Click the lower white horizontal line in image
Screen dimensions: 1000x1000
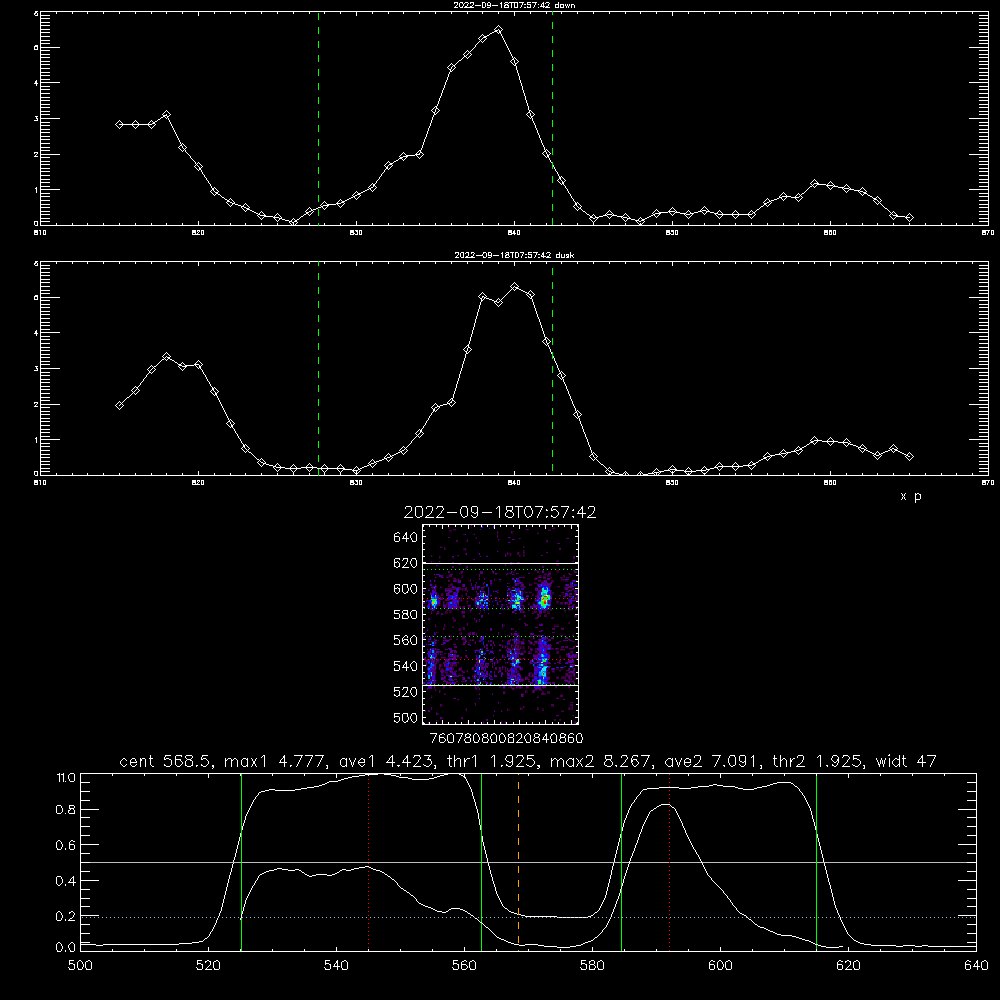point(501,685)
